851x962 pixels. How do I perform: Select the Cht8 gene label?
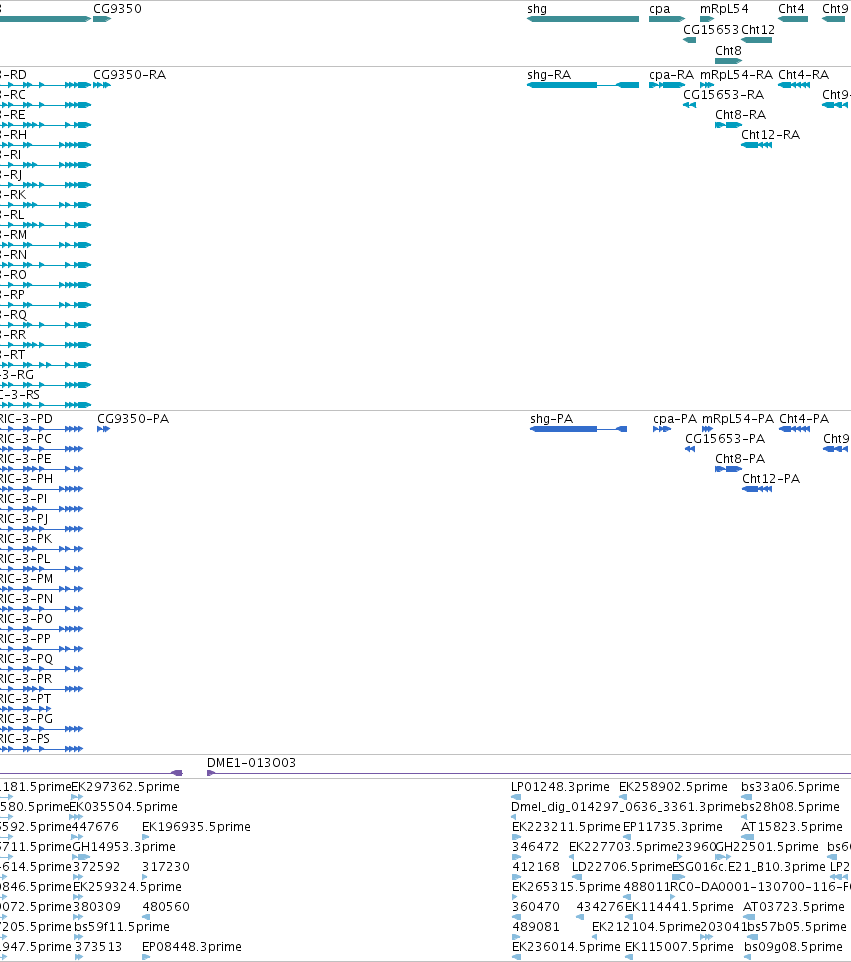(x=728, y=50)
